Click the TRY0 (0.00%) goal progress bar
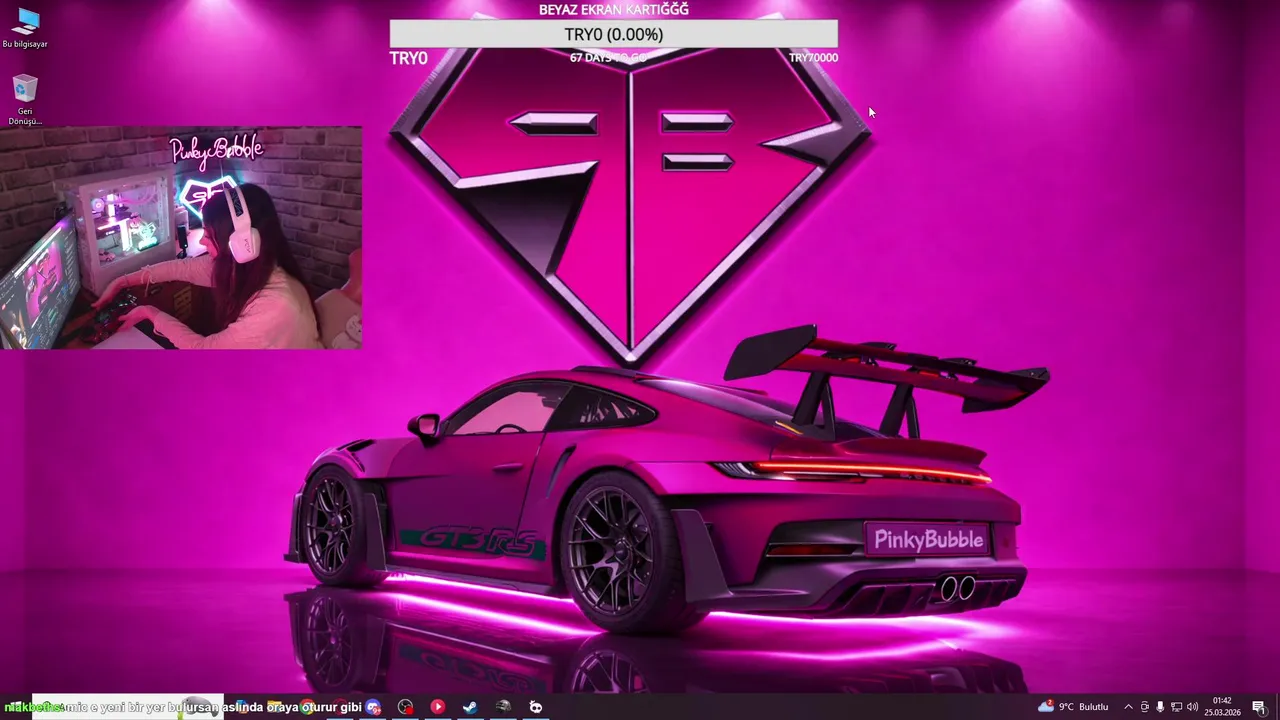 tap(613, 34)
